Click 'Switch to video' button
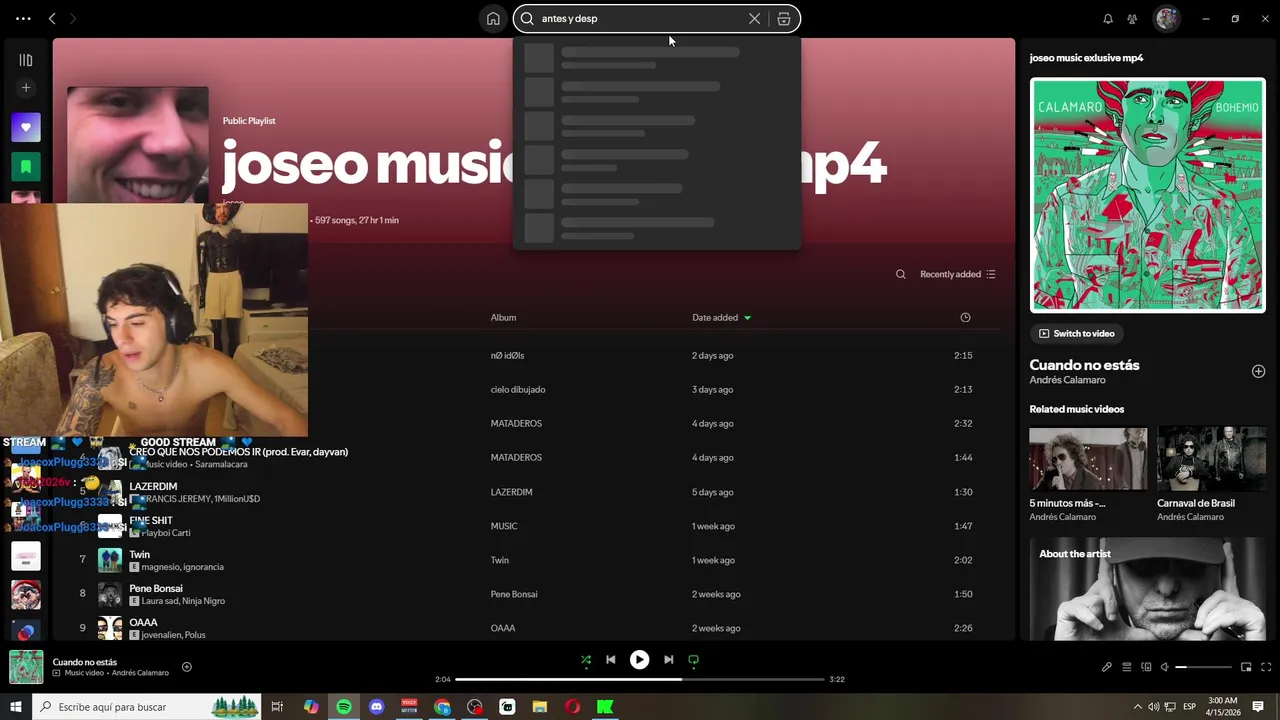Image resolution: width=1280 pixels, height=720 pixels. click(x=1076, y=333)
